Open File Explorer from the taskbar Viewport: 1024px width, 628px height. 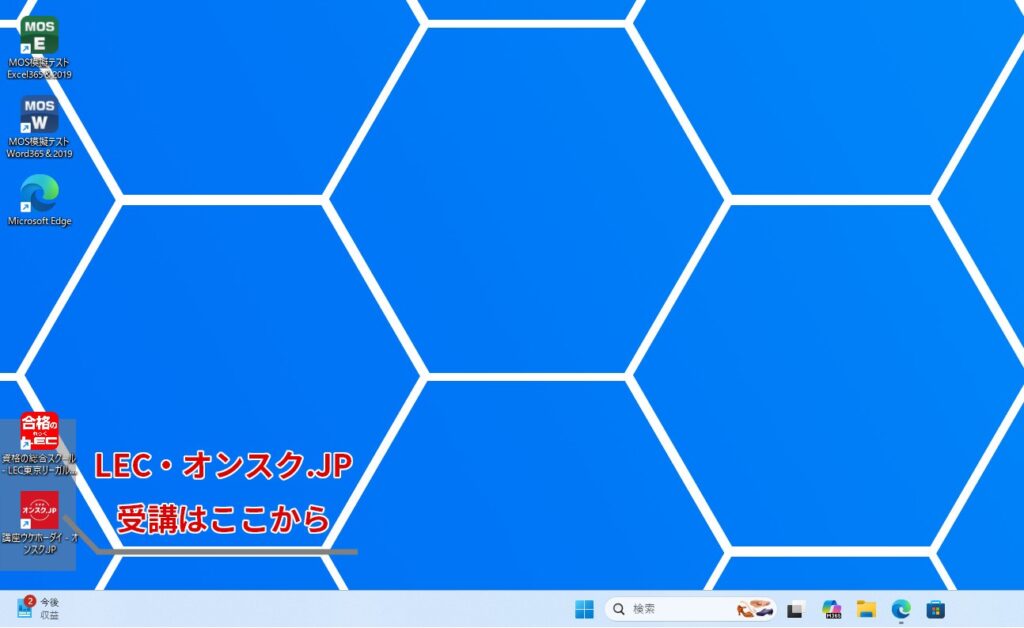tap(866, 609)
